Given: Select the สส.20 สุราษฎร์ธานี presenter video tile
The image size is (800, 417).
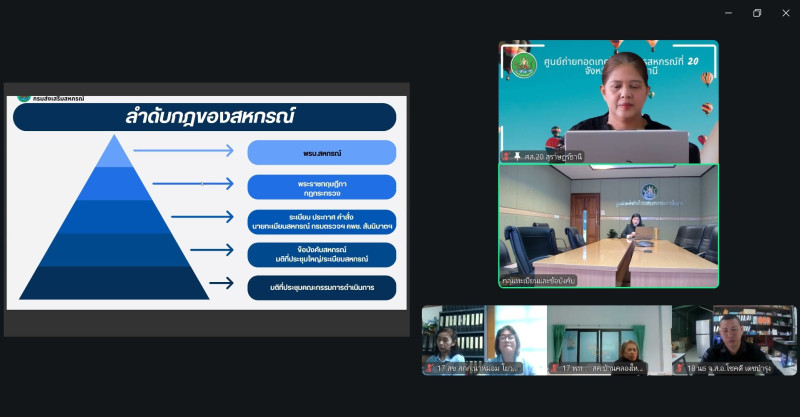Looking at the screenshot, I should click(608, 100).
